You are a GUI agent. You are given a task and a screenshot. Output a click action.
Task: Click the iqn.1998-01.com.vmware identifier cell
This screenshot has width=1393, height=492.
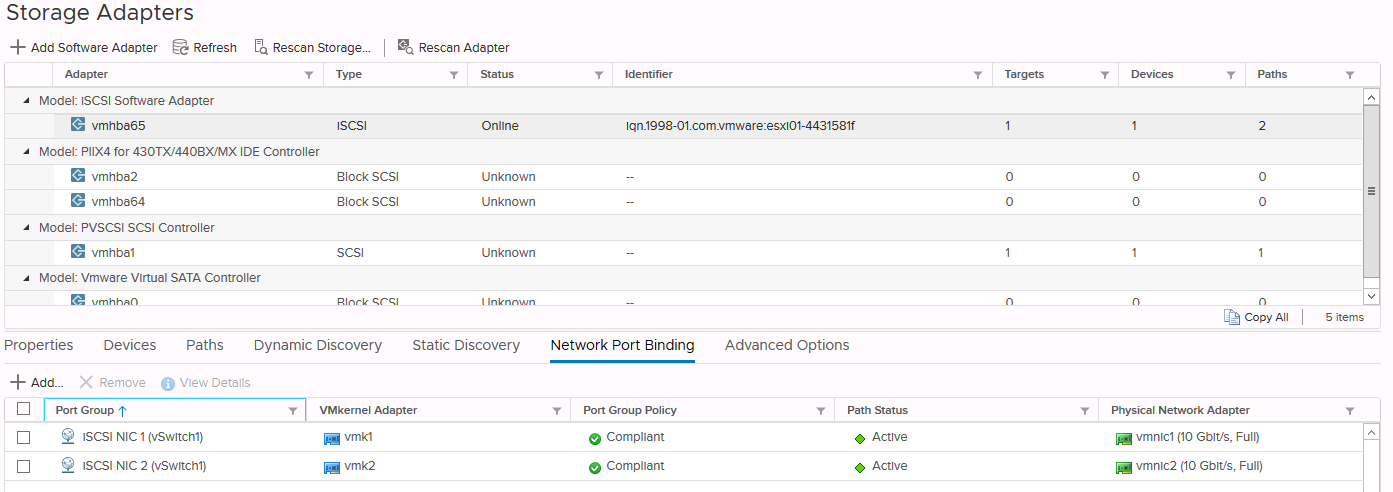(x=740, y=126)
